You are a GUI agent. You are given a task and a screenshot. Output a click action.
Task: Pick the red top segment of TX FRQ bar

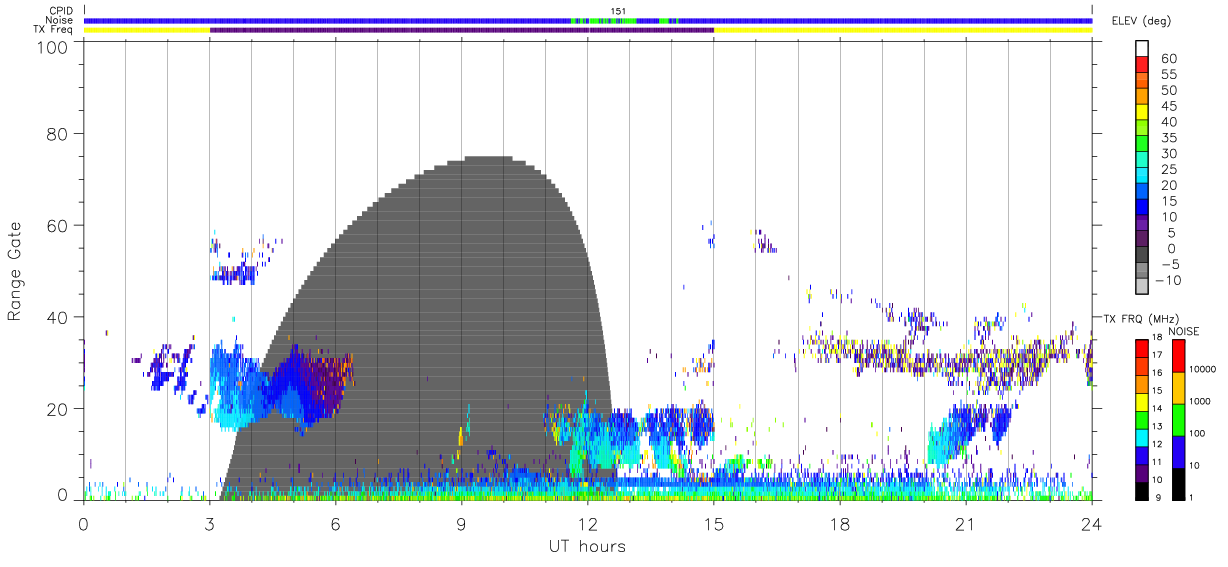tap(1142, 348)
